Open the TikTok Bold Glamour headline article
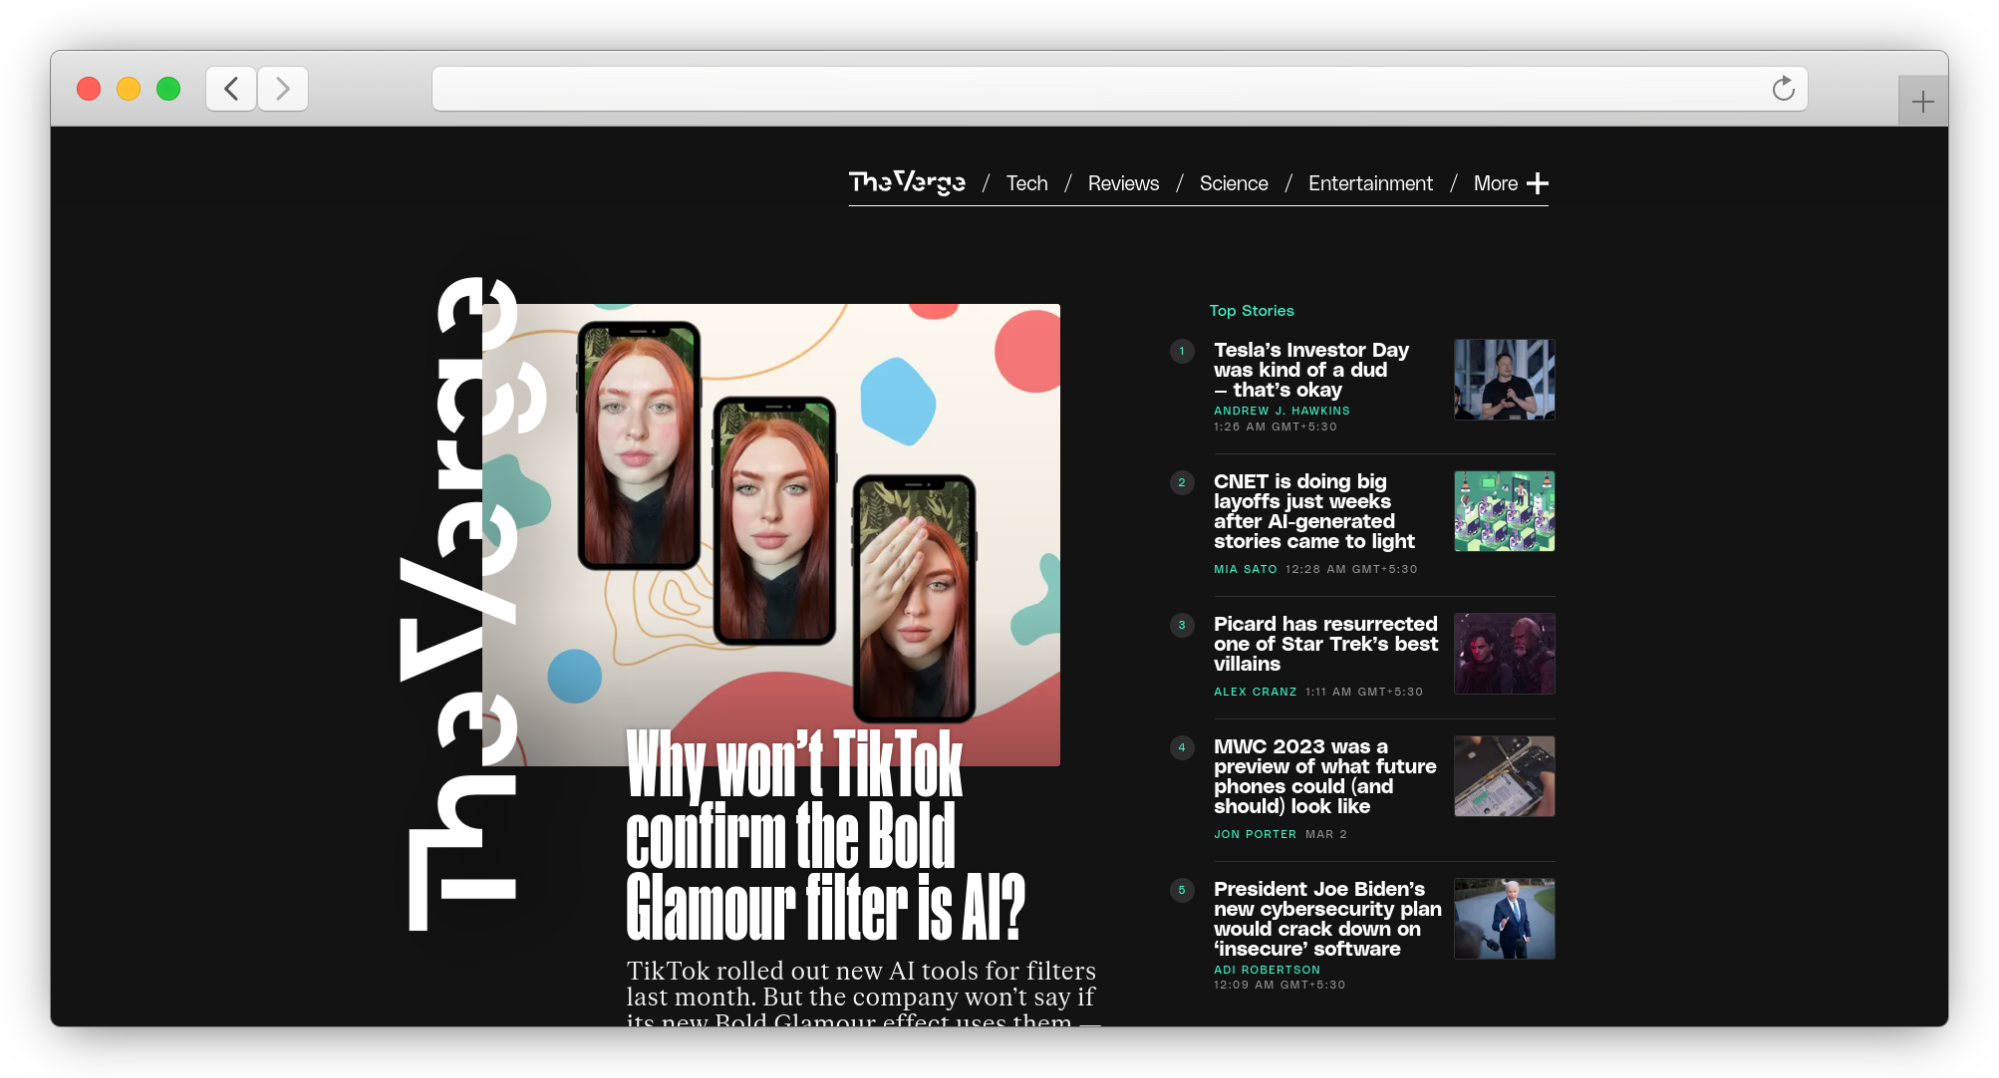Screen dimensions: 1999x1078 [x=826, y=835]
